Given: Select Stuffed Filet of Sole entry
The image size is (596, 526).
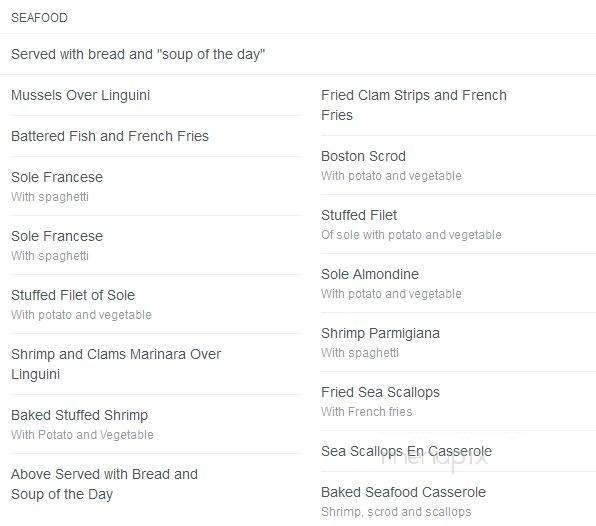Looking at the screenshot, I should tap(73, 295).
